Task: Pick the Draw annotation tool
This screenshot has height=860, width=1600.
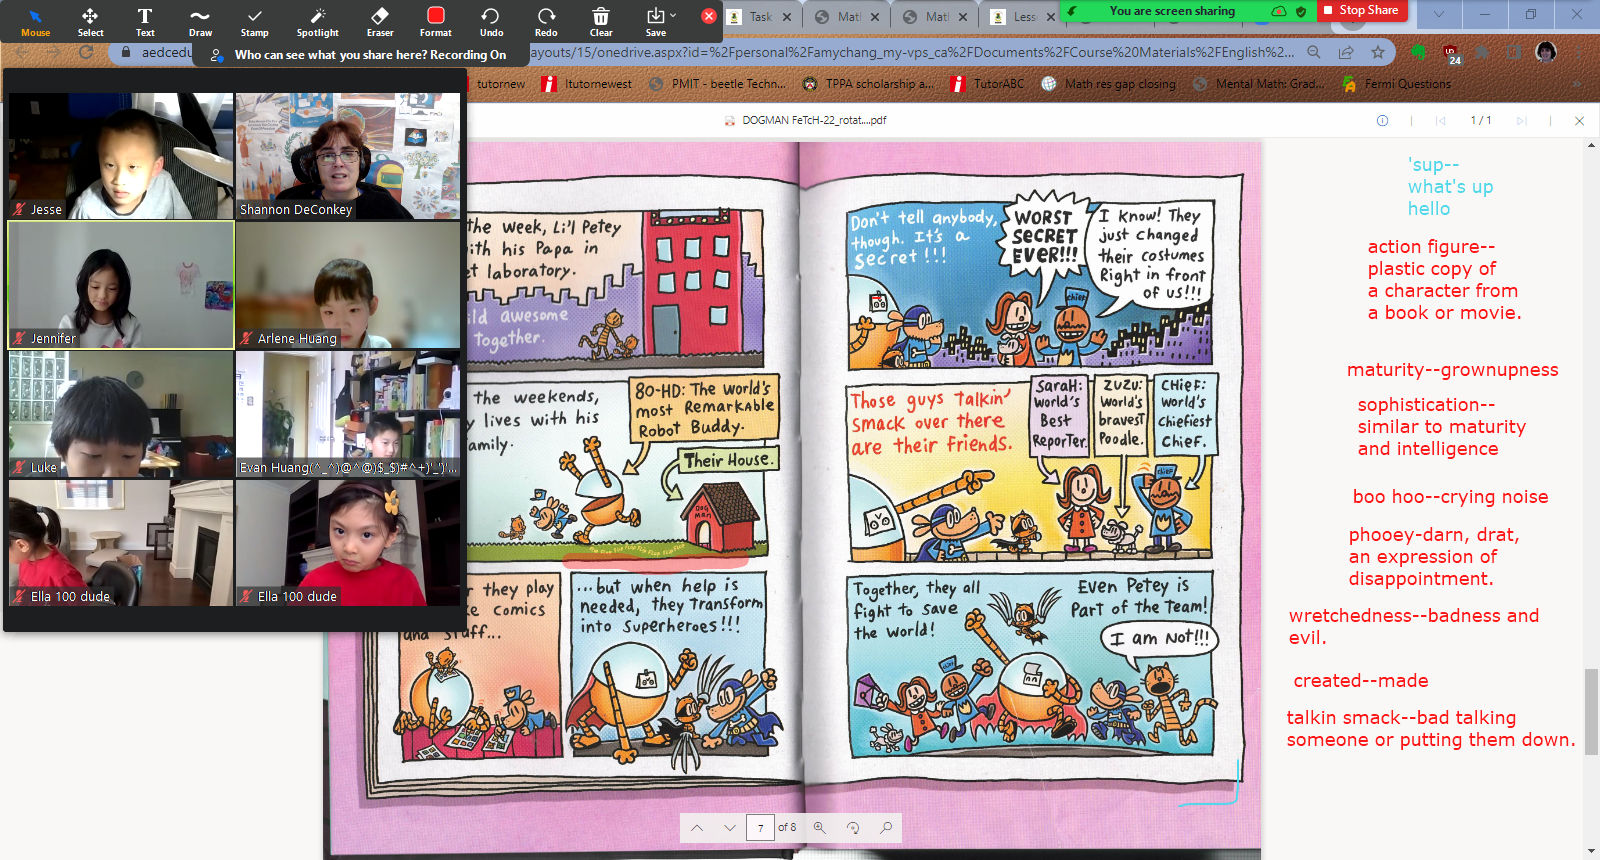Action: coord(200,21)
